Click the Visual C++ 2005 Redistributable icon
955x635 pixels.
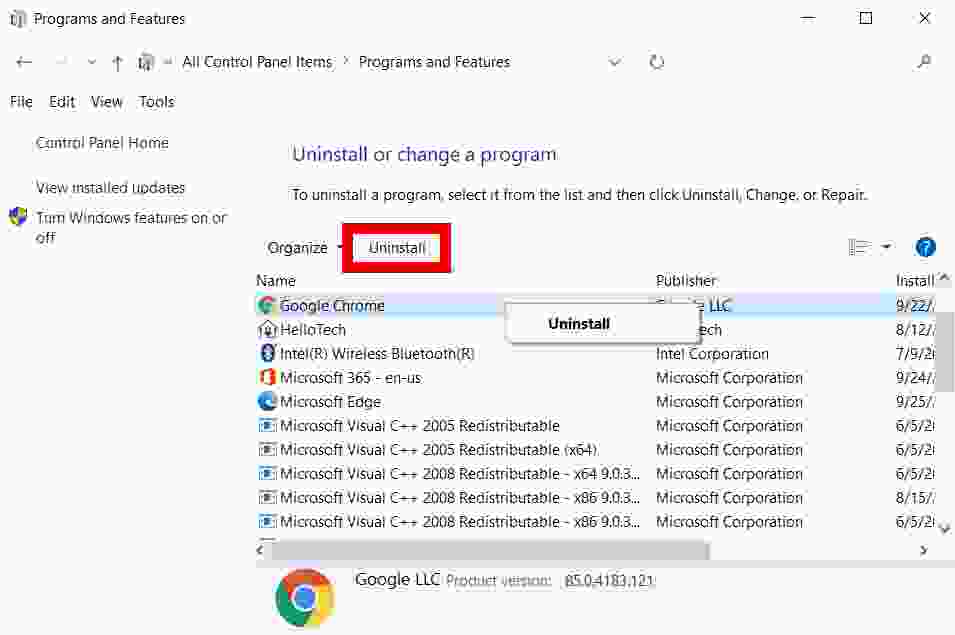[267, 426]
